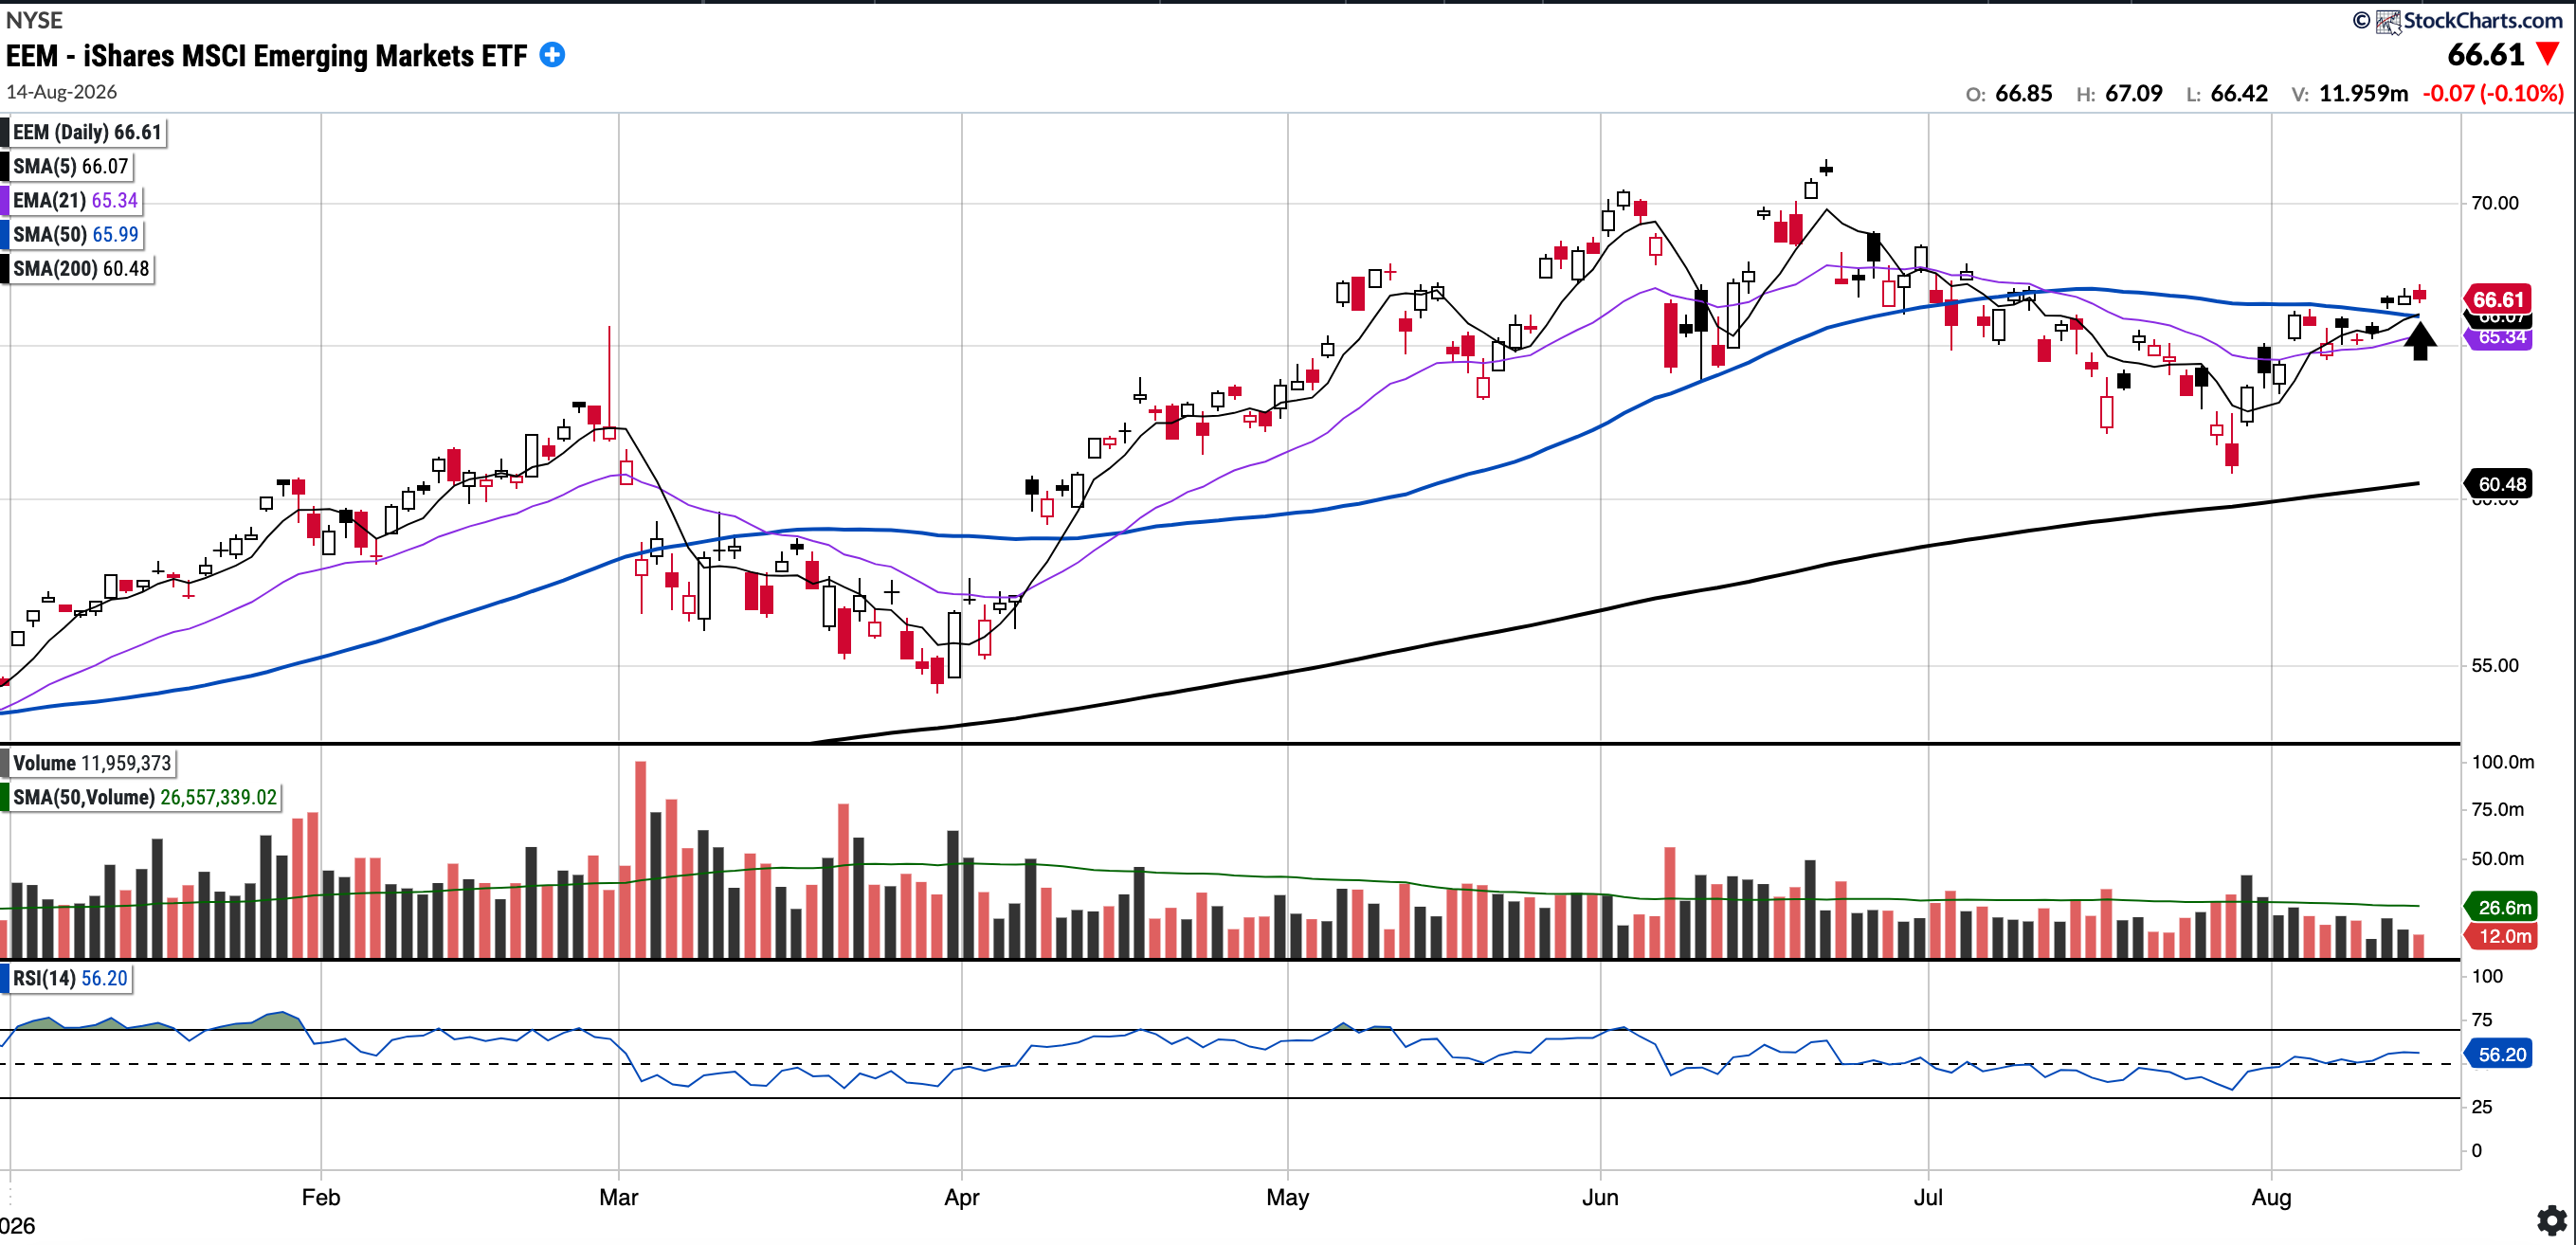Select the SMA(5) 66.07 legend label
Image resolution: width=2576 pixels, height=1245 pixels.
71,166
